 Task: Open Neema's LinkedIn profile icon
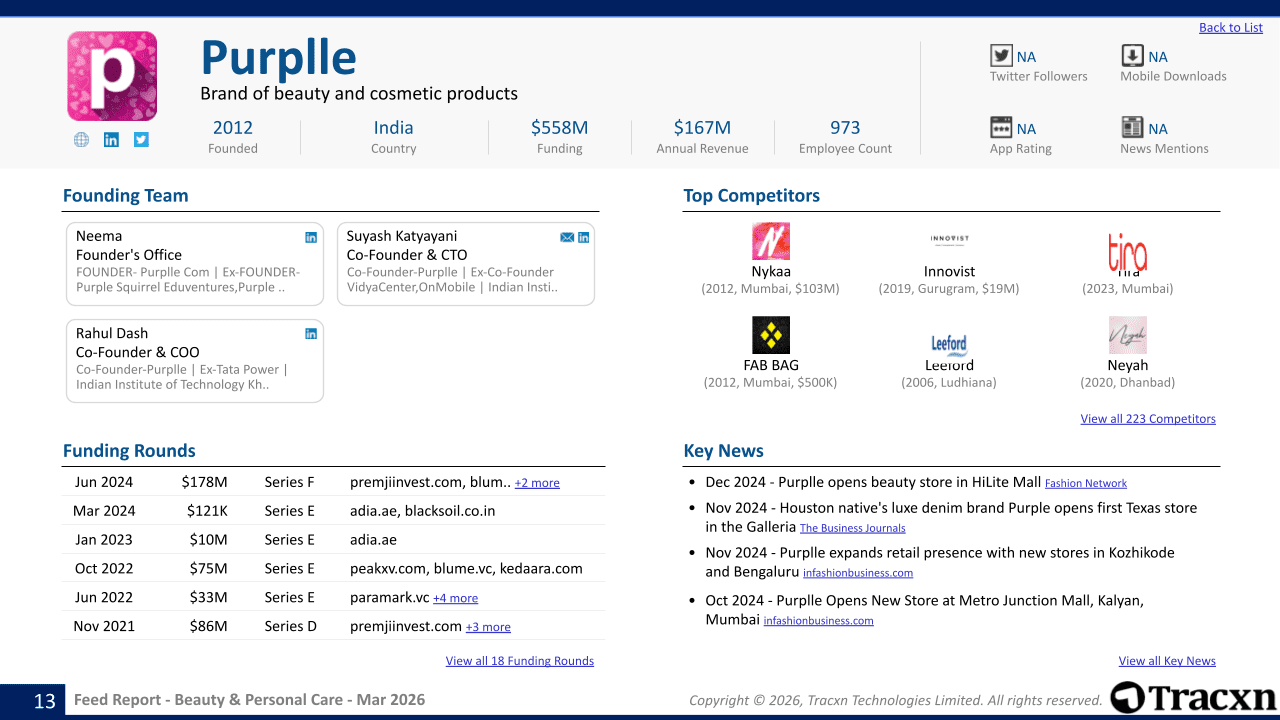click(x=311, y=237)
